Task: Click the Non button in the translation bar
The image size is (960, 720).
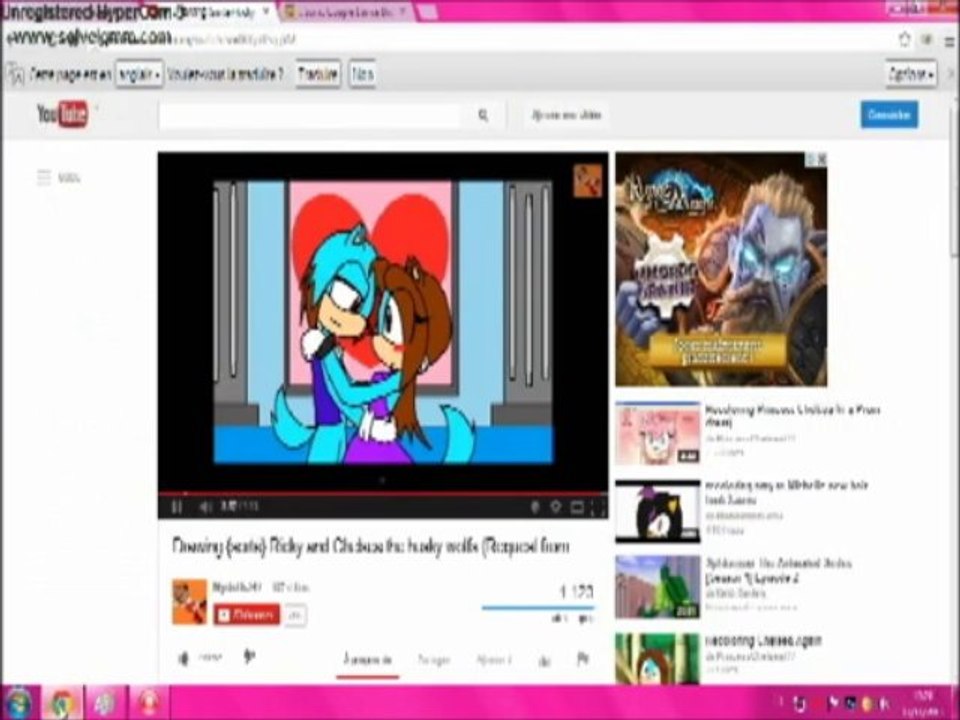Action: [362, 74]
